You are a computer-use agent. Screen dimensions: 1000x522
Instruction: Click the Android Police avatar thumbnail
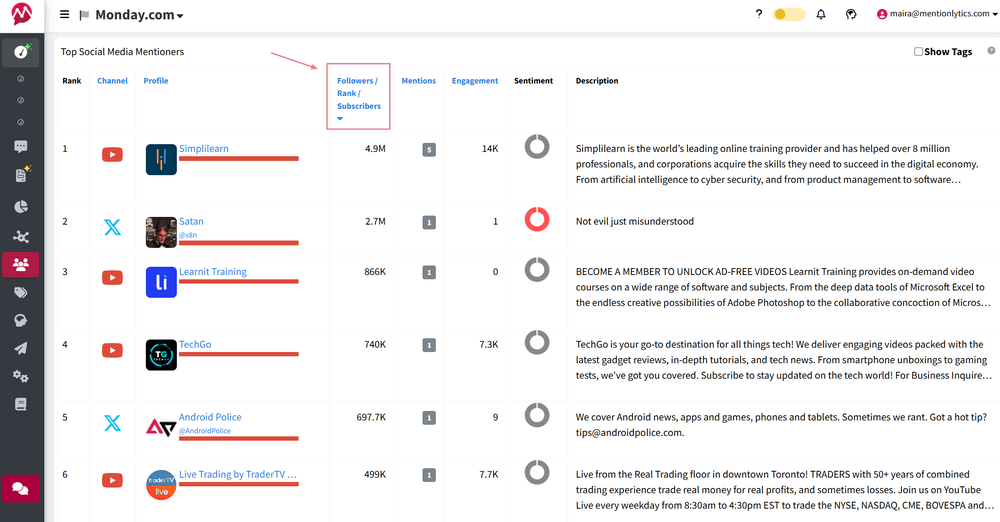point(161,427)
